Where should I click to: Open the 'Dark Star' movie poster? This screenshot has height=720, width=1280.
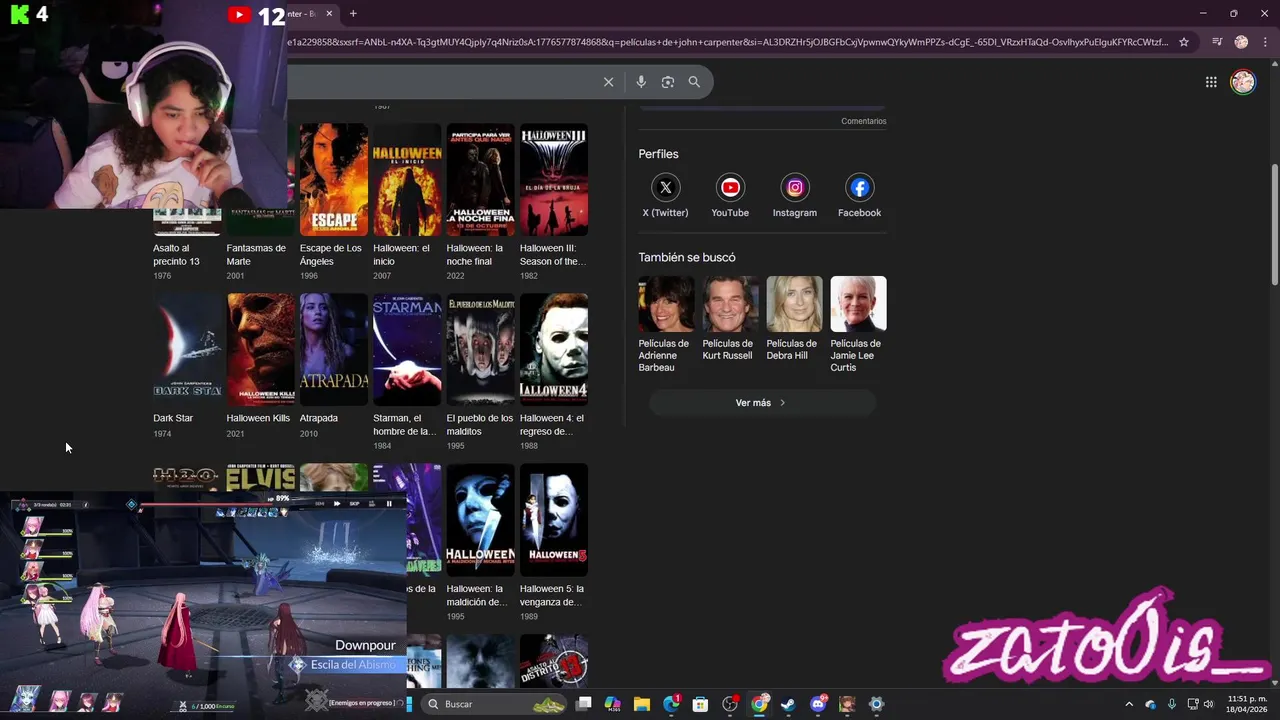pyautogui.click(x=187, y=350)
